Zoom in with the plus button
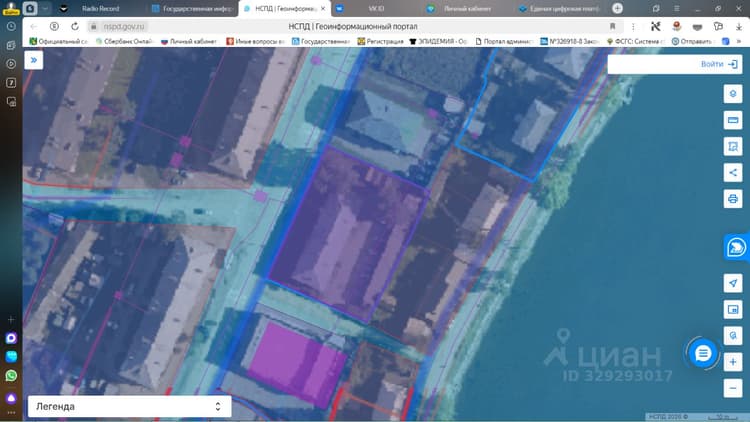This screenshot has height=422, width=750. pos(733,362)
